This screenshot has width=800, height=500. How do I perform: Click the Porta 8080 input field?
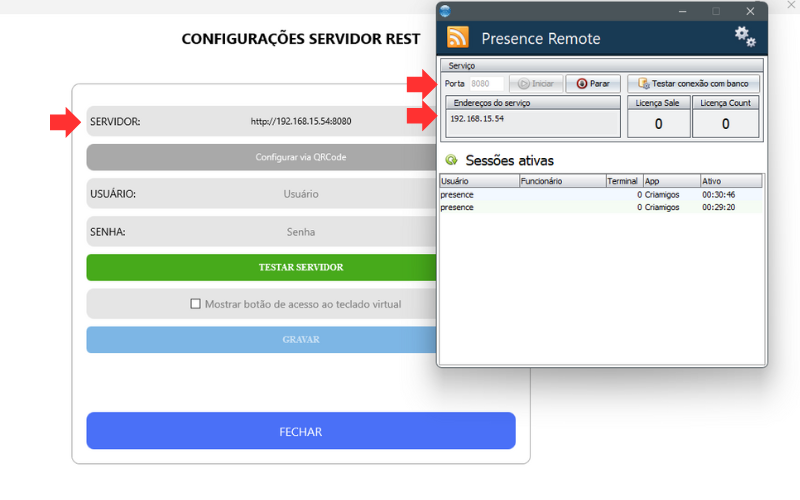(486, 84)
